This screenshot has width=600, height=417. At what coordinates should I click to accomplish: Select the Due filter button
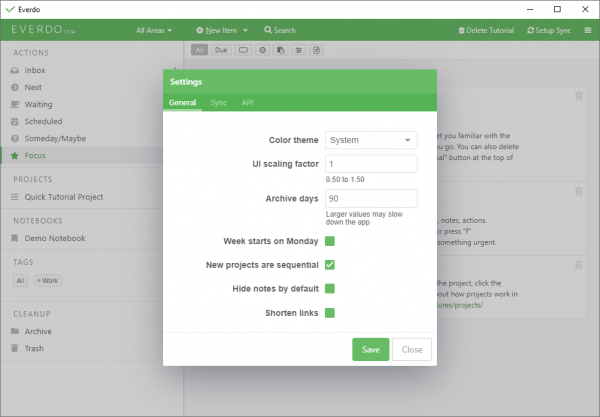point(221,50)
